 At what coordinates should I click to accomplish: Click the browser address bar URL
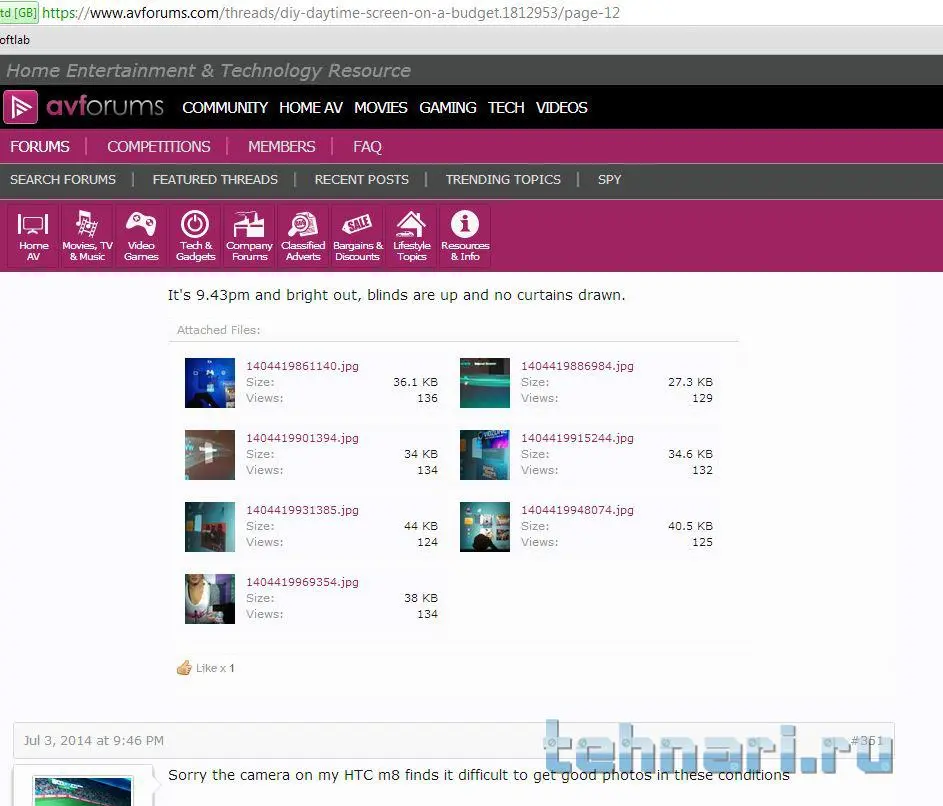click(x=331, y=13)
